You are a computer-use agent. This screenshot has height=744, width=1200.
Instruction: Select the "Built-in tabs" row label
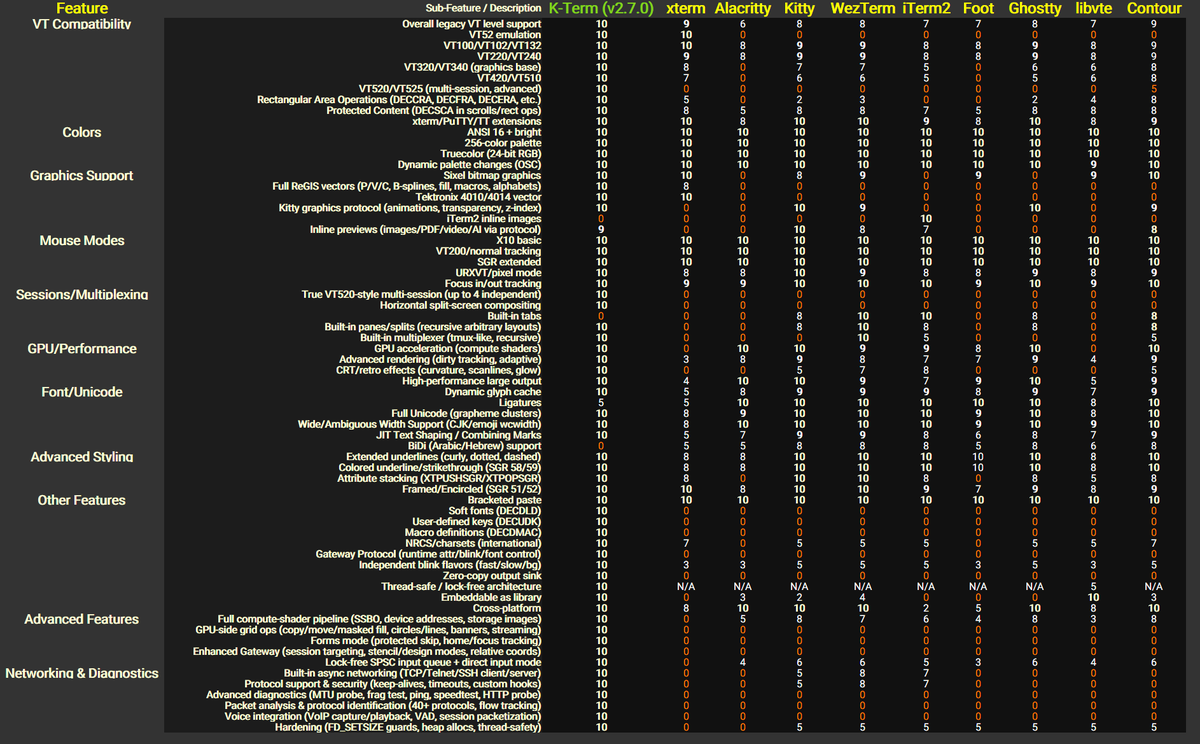[515, 316]
